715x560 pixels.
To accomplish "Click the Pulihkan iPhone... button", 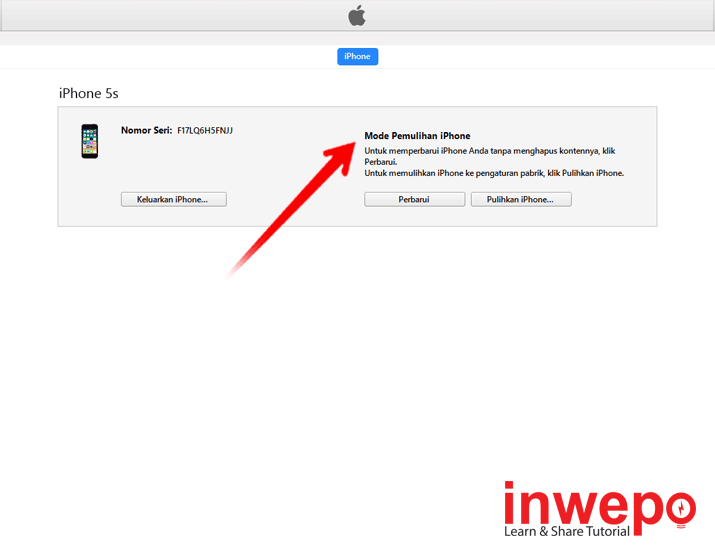I will pyautogui.click(x=521, y=199).
